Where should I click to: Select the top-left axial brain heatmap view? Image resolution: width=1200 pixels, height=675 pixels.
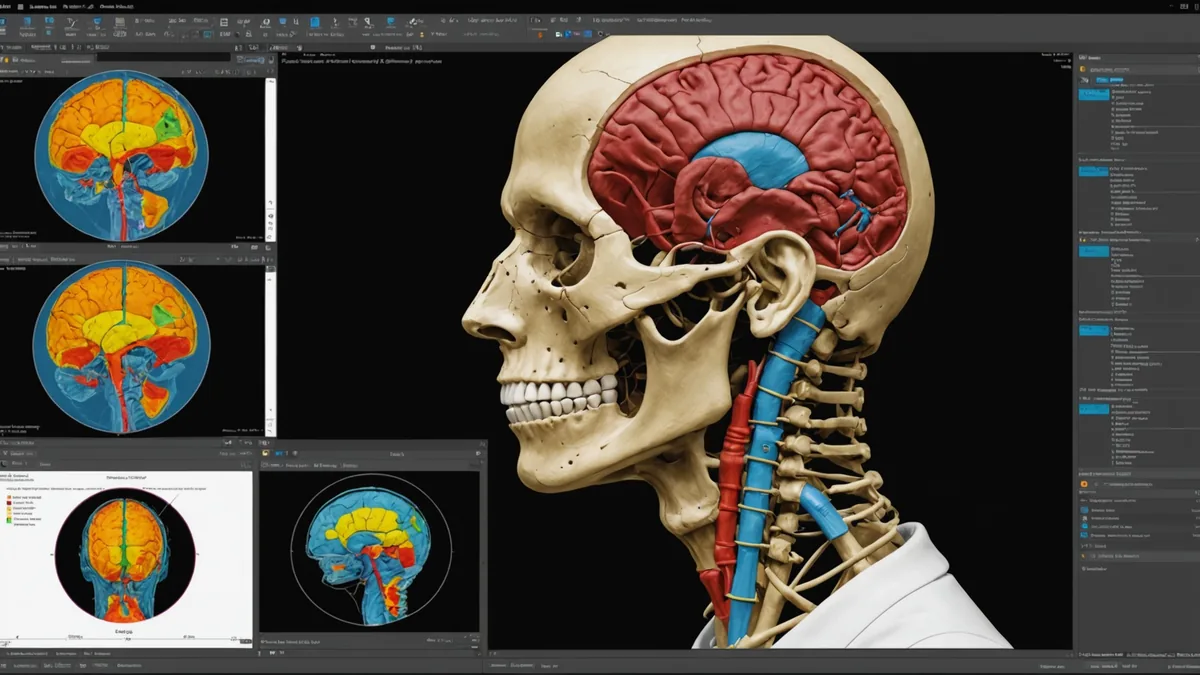click(x=121, y=154)
